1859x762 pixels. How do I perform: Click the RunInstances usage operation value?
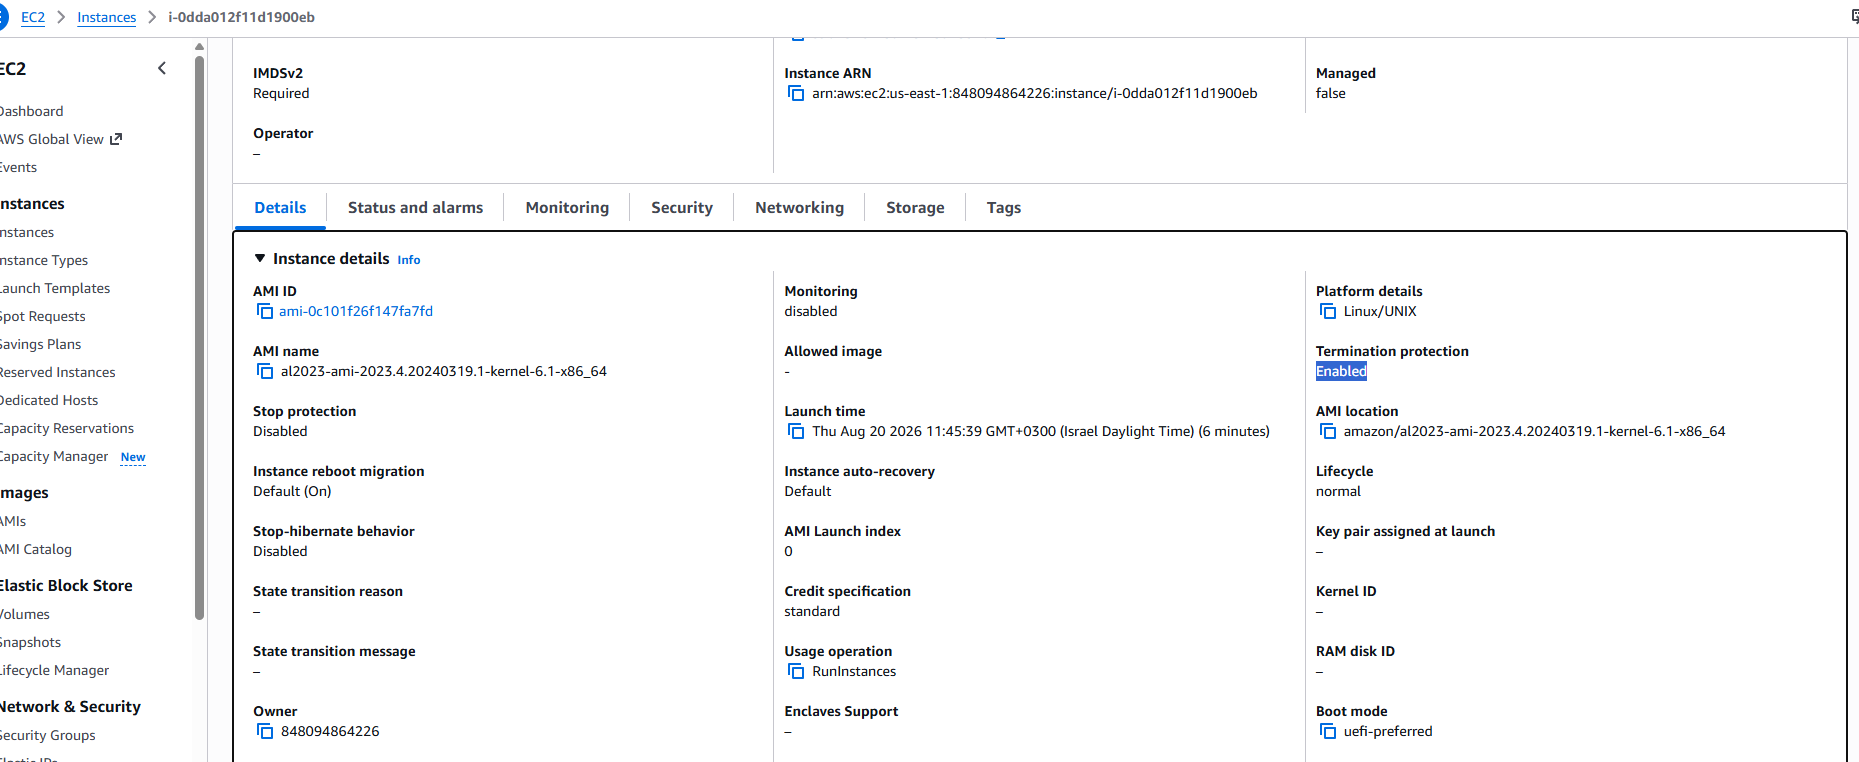(854, 671)
